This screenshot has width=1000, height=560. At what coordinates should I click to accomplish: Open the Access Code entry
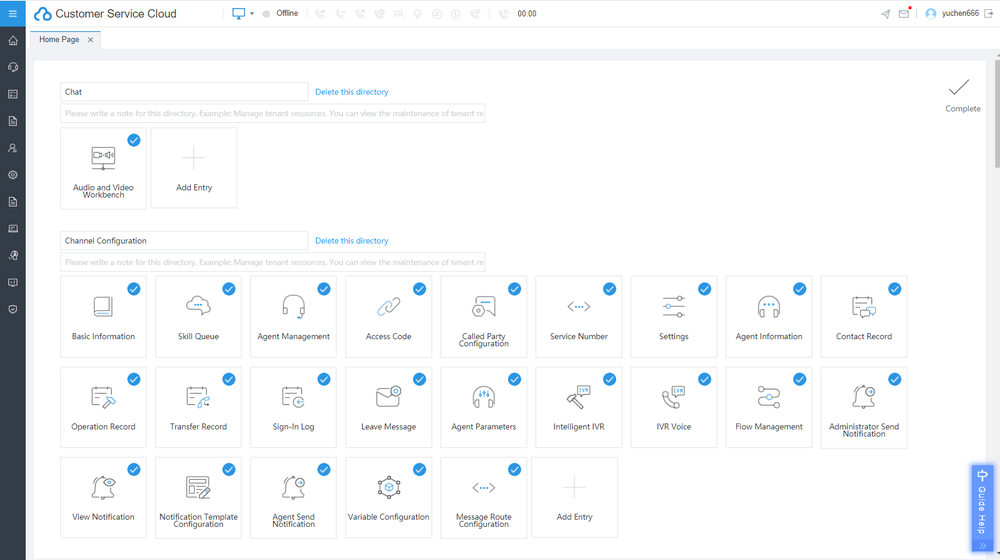click(388, 317)
